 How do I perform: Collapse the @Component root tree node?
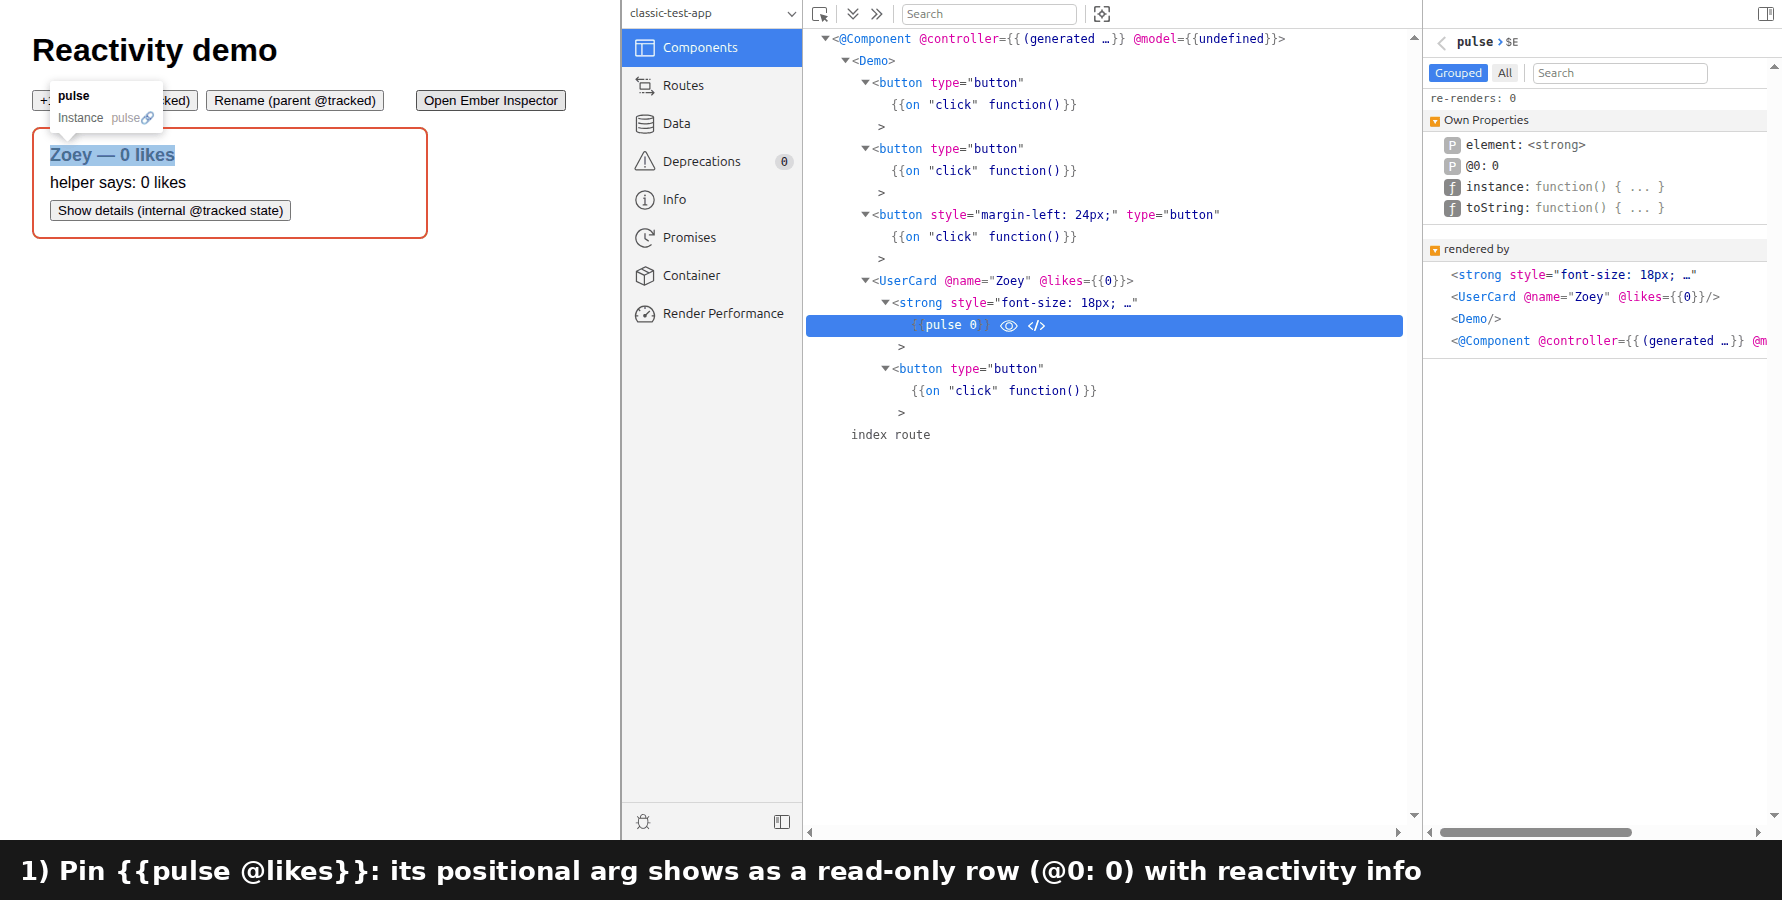point(825,39)
